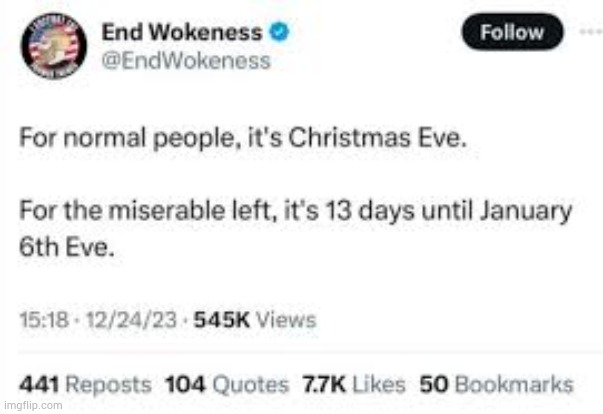Click the 12/24/23 post date

(132, 320)
